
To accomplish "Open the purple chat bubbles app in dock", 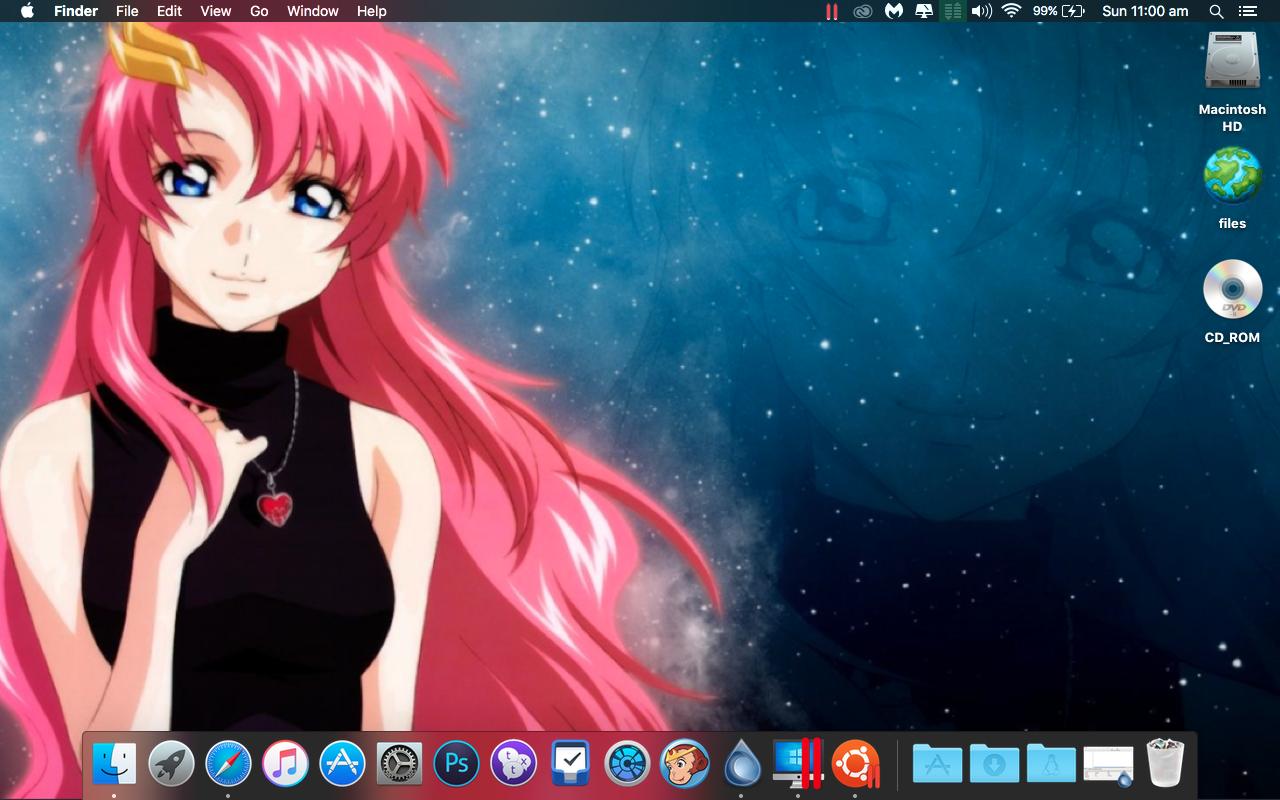I will (513, 764).
